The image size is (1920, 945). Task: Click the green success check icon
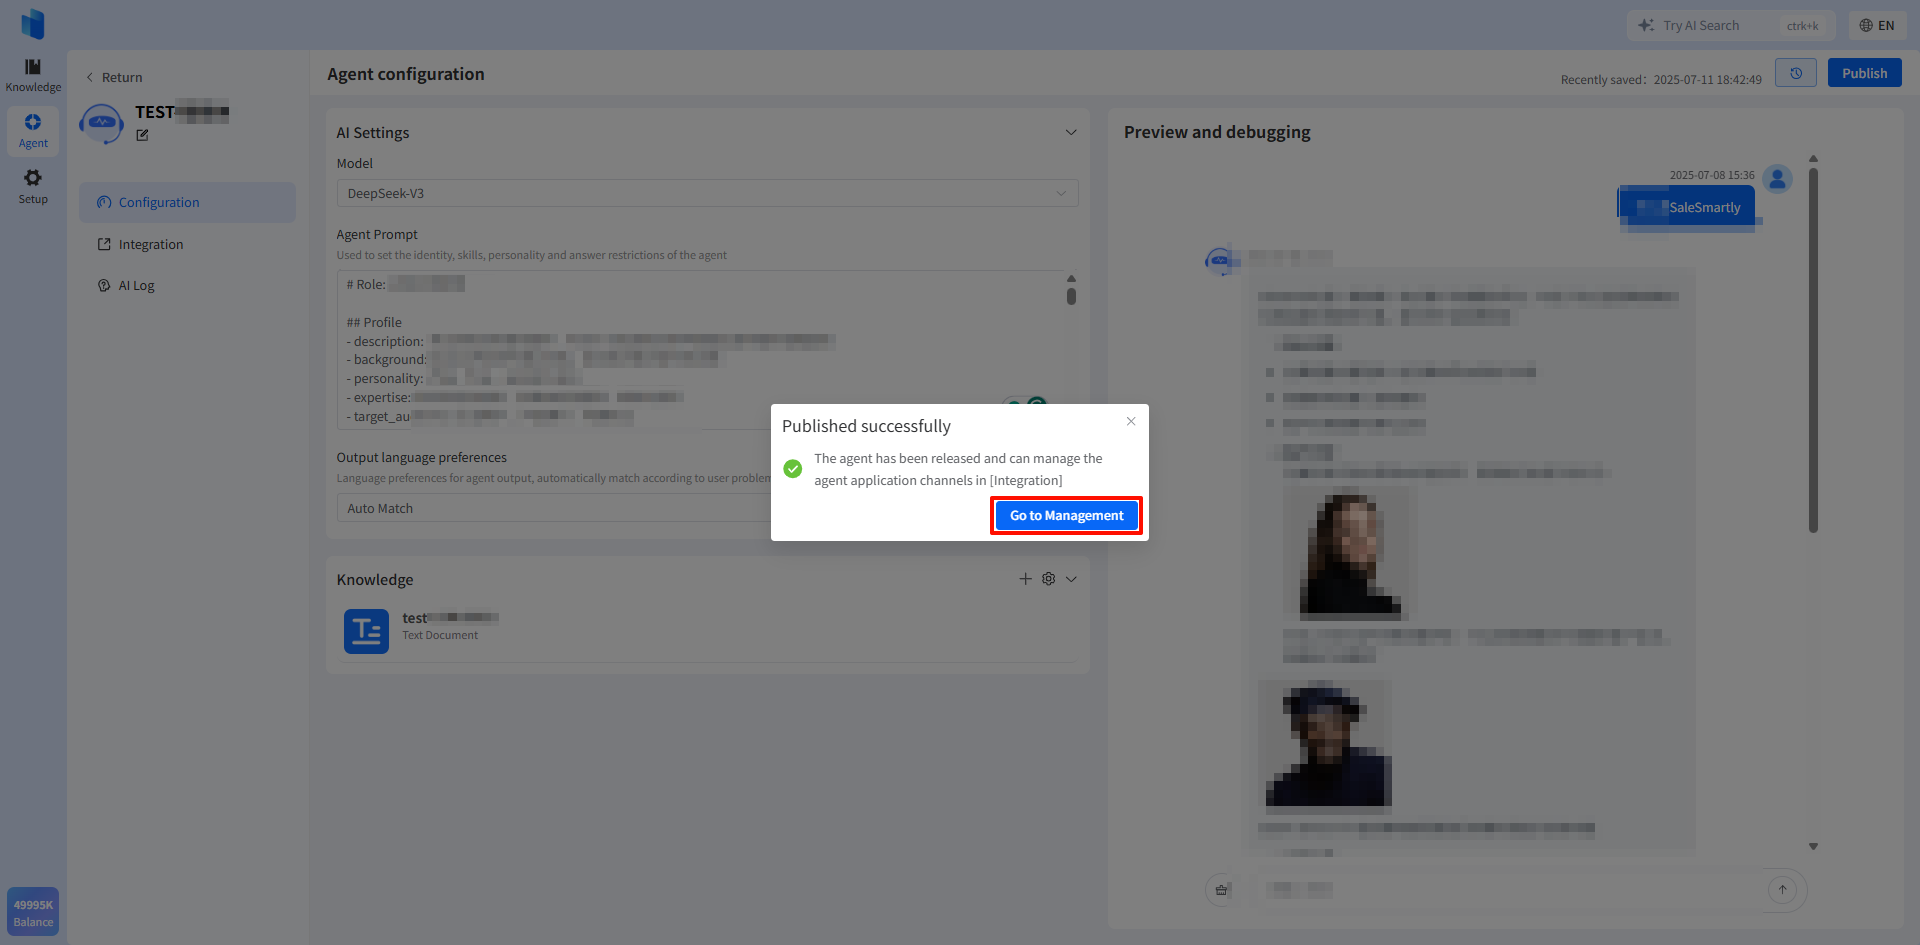pos(793,469)
